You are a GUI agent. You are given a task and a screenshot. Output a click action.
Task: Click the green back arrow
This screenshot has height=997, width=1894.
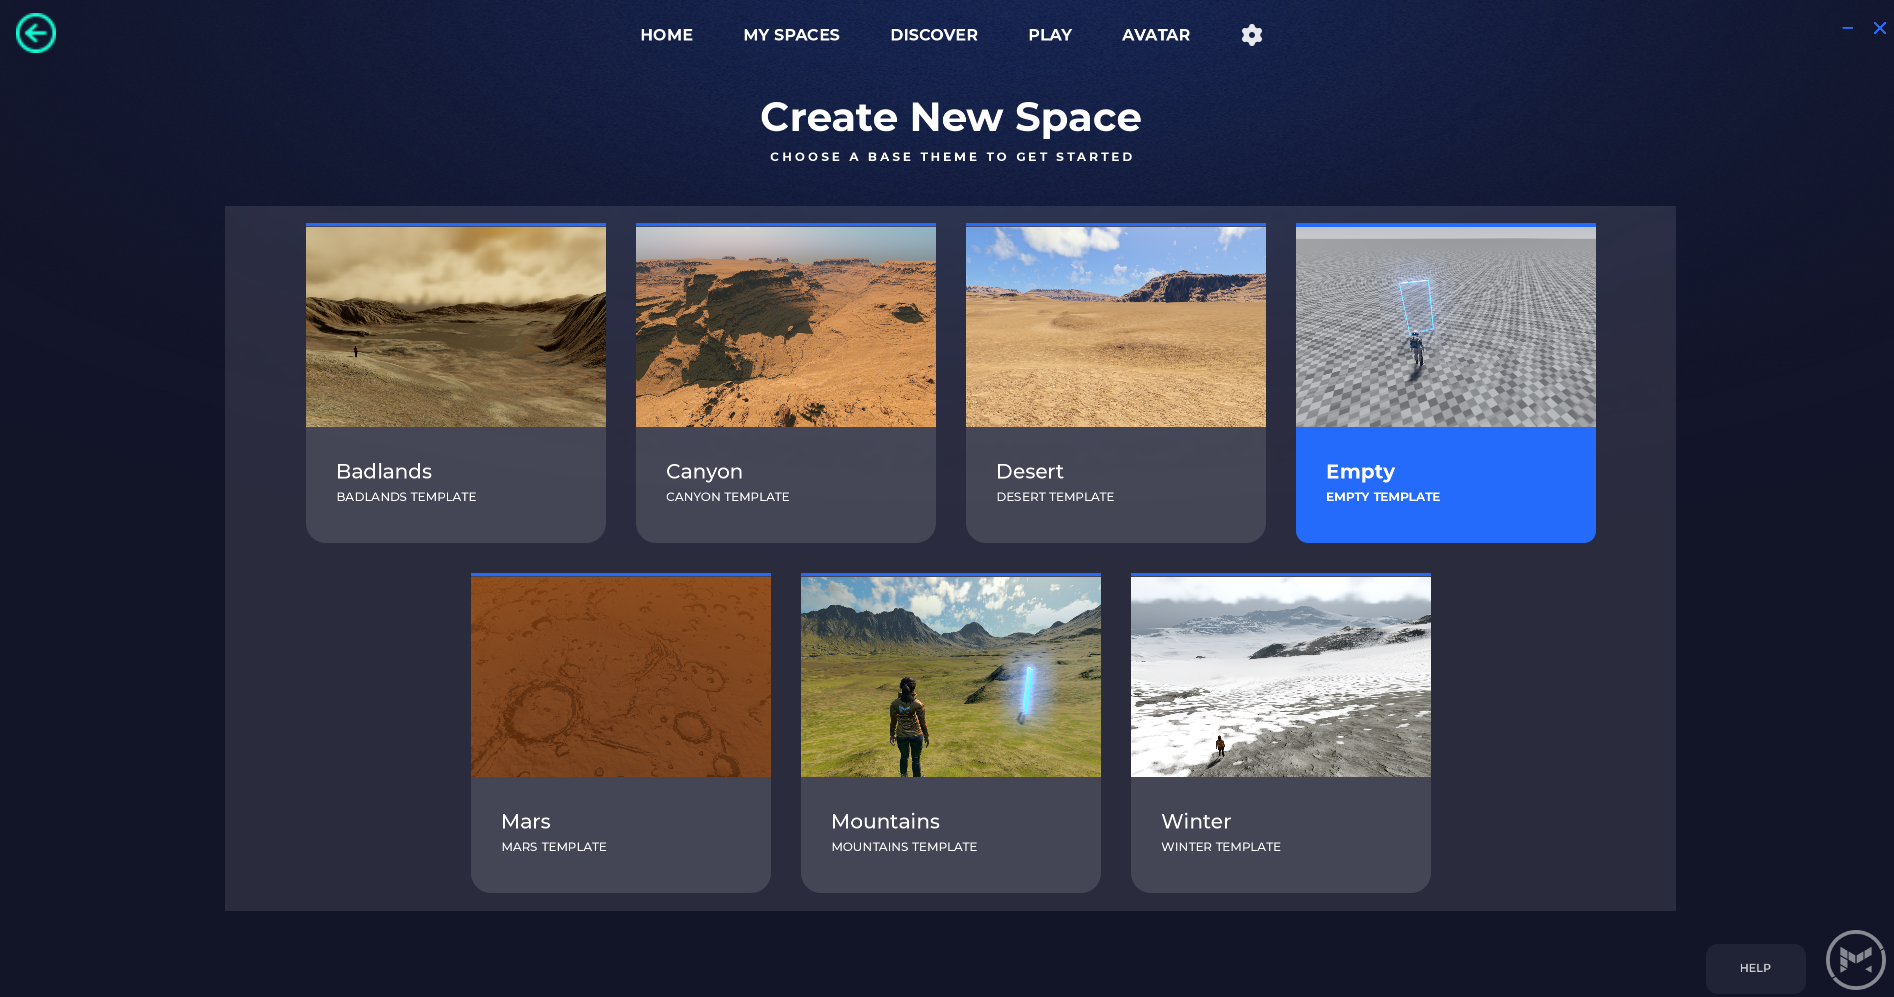35,33
